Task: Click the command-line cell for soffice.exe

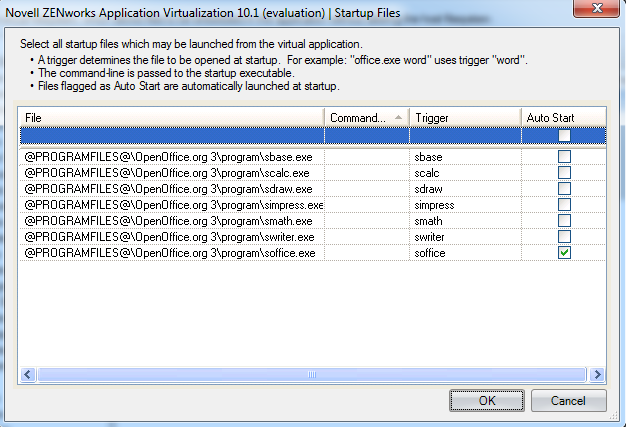Action: pos(367,253)
